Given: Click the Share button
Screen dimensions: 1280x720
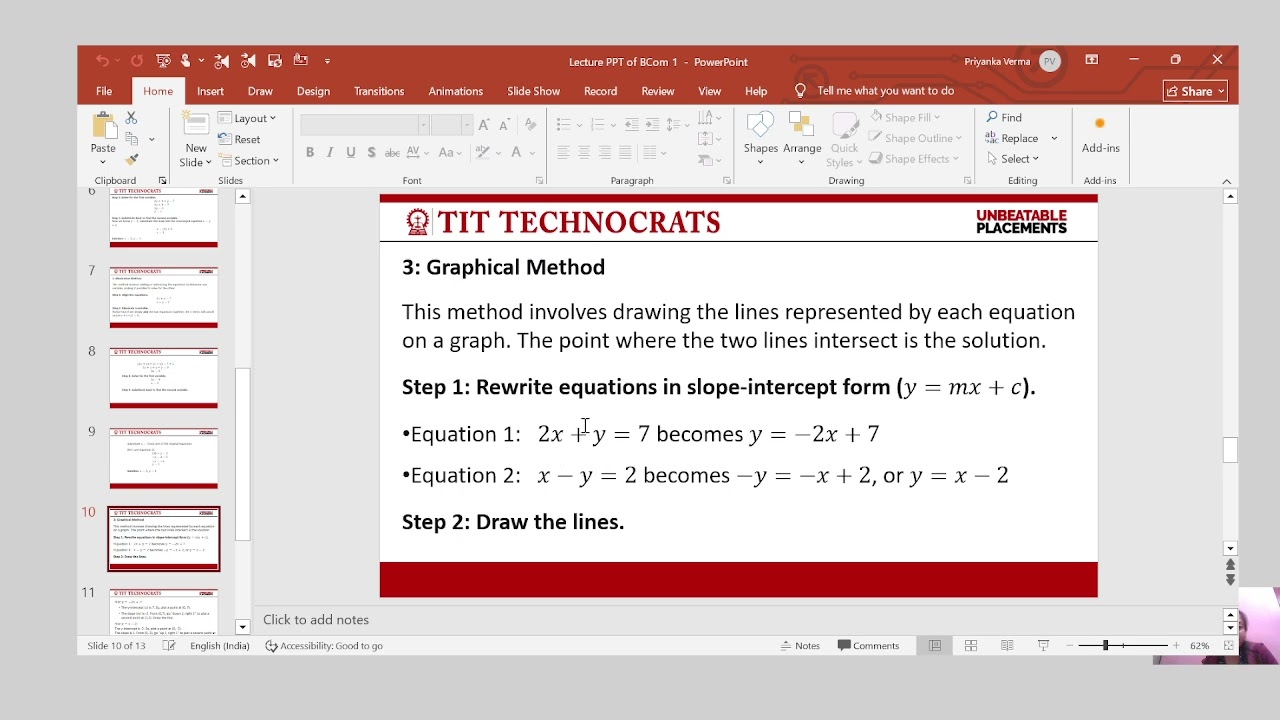Looking at the screenshot, I should pyautogui.click(x=1196, y=91).
